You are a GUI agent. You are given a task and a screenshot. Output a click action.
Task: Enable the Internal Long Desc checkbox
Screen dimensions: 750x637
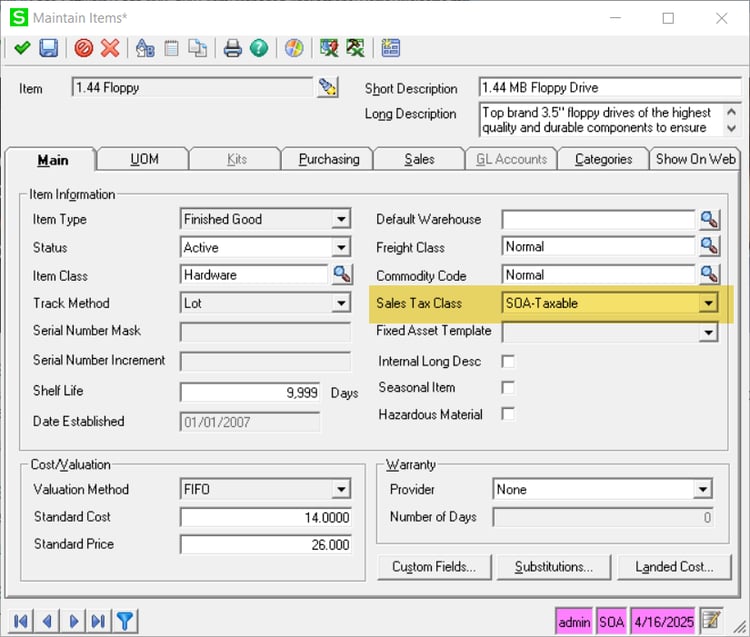[x=508, y=361]
